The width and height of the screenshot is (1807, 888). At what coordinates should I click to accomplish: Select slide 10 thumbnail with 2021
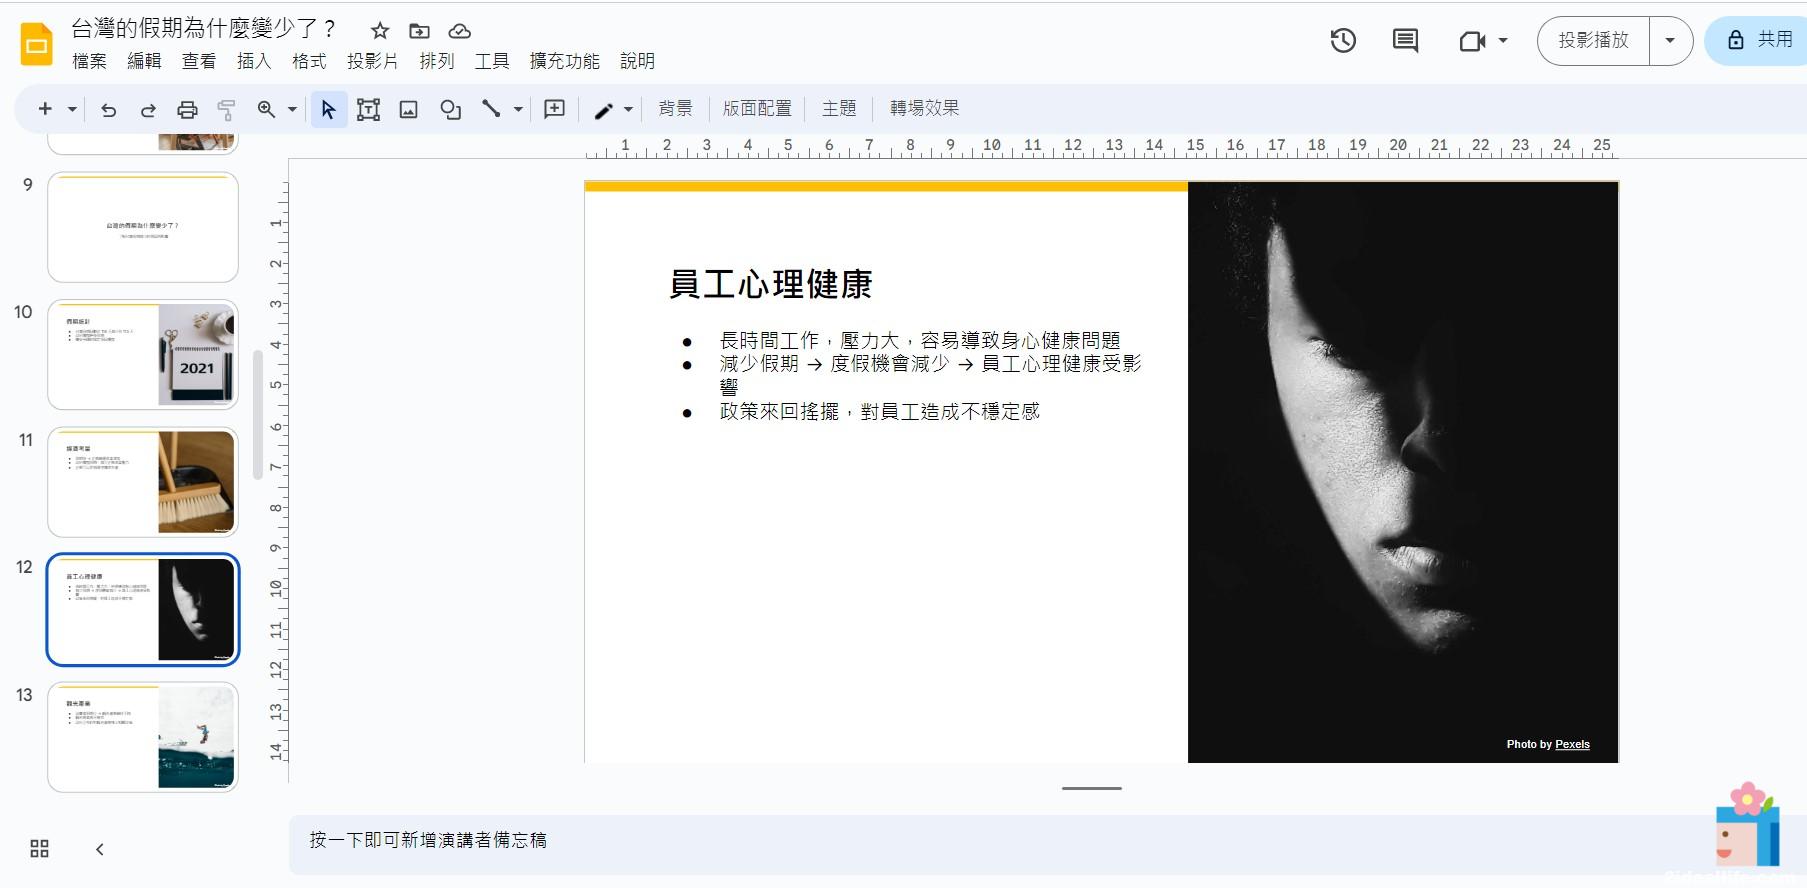[x=143, y=355]
